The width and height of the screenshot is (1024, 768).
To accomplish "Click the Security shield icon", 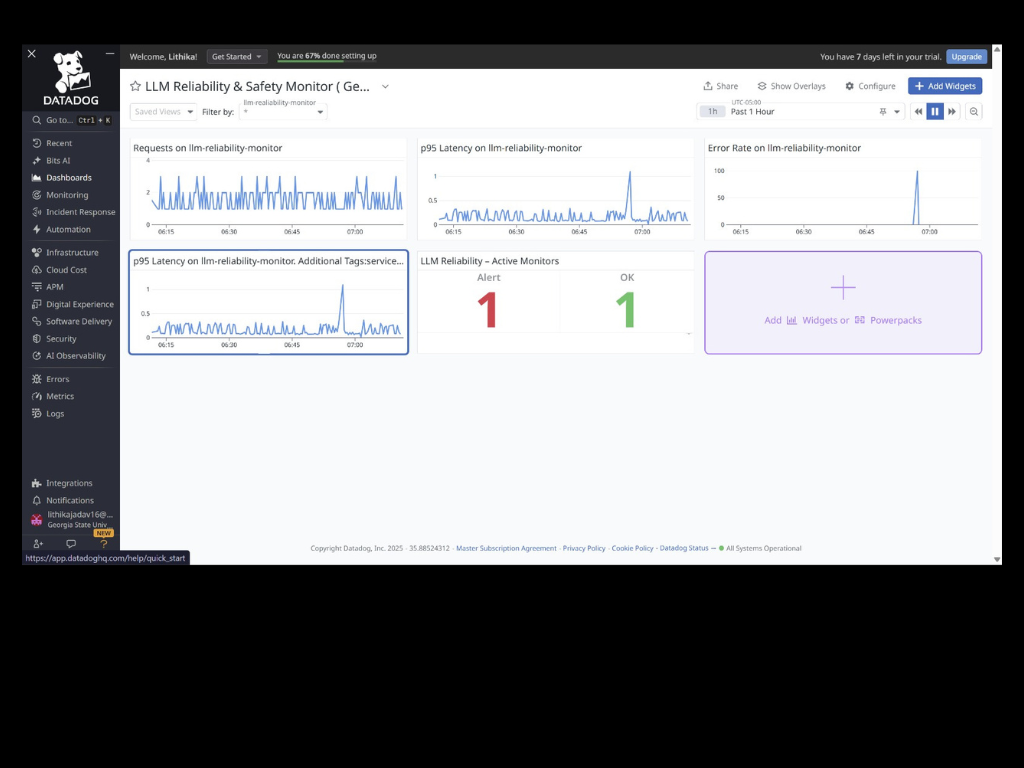I will point(37,339).
